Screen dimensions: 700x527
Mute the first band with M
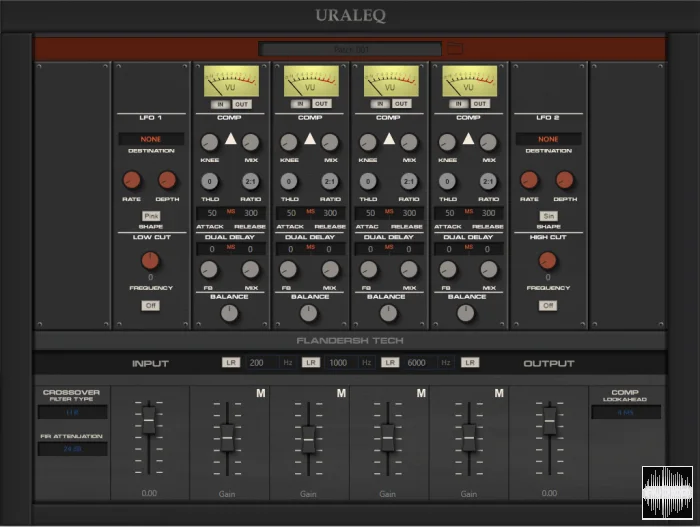pos(261,393)
